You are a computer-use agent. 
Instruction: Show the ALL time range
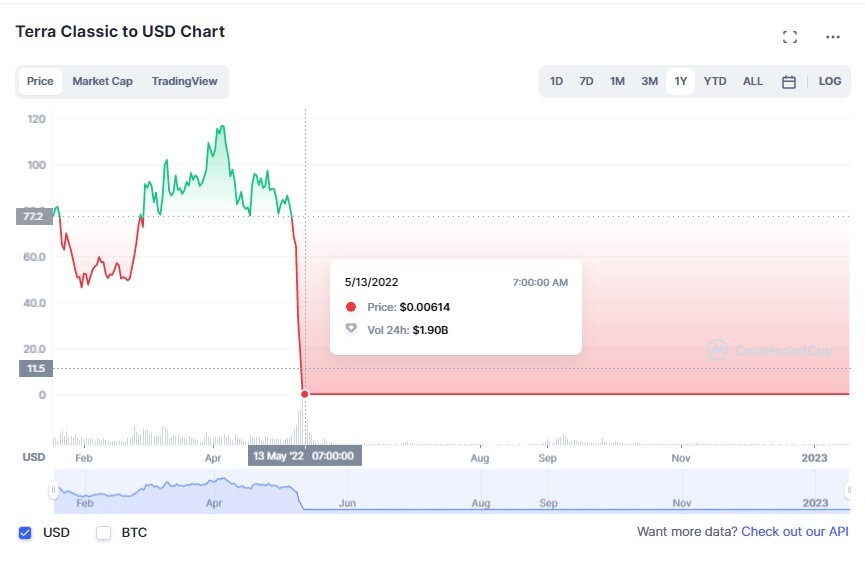pyautogui.click(x=752, y=81)
